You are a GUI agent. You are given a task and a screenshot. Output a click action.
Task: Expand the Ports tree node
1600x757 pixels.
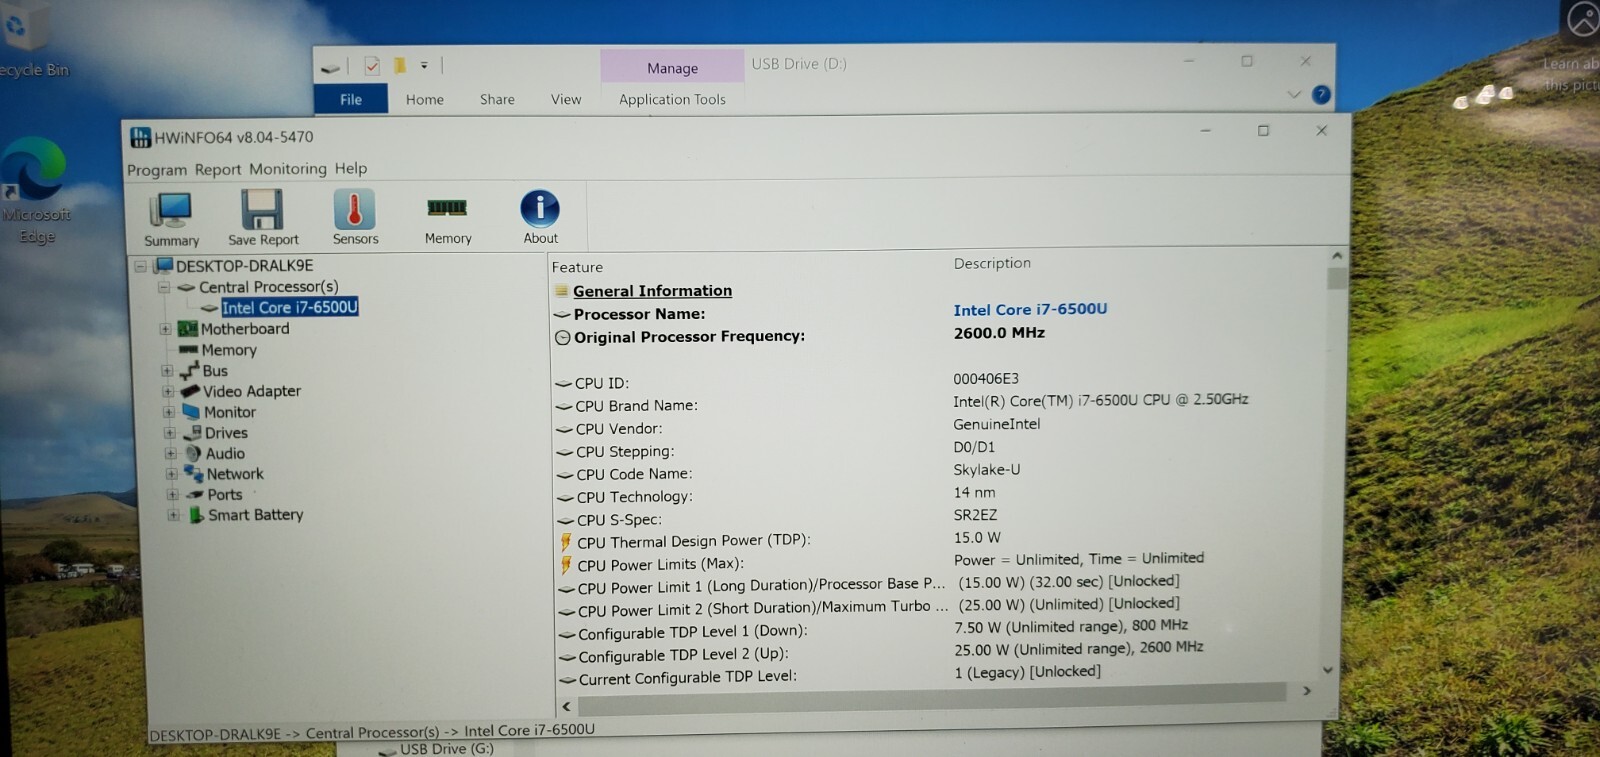pos(173,494)
